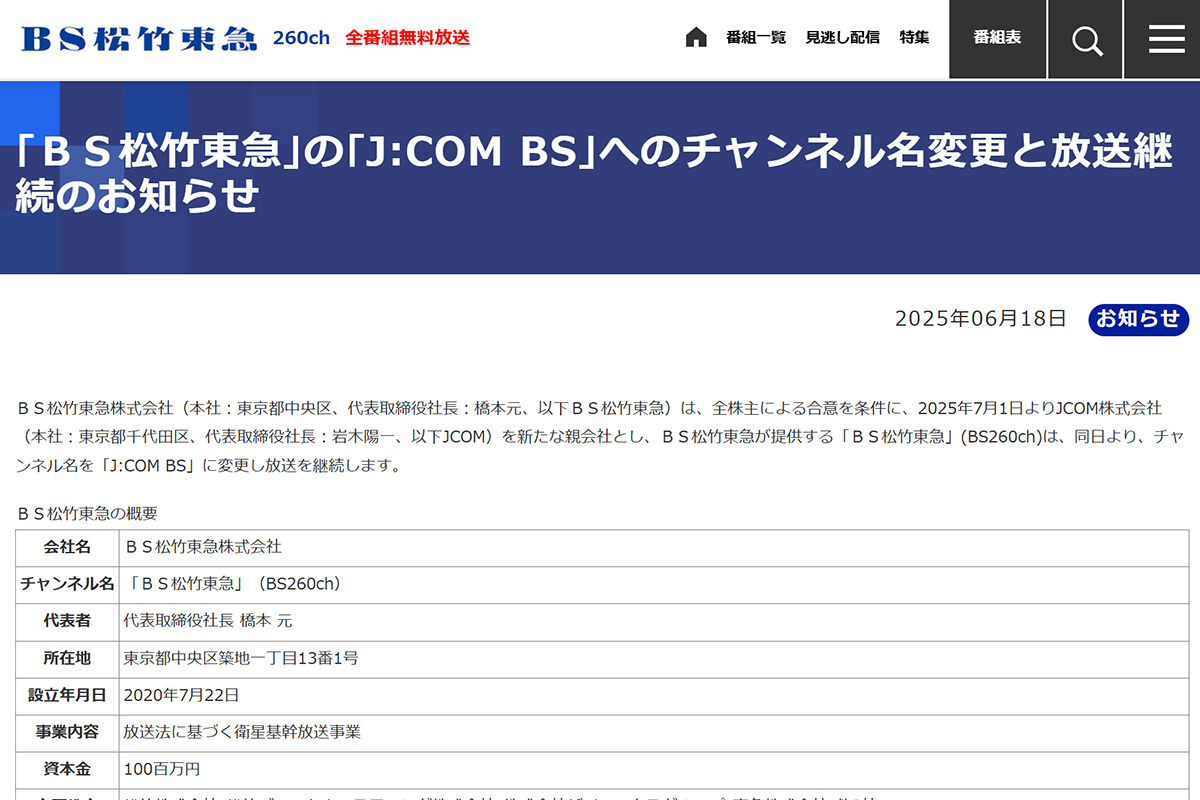Open the site search with the magnifying glass icon
Screen dimensions: 1200x800
(1084, 39)
